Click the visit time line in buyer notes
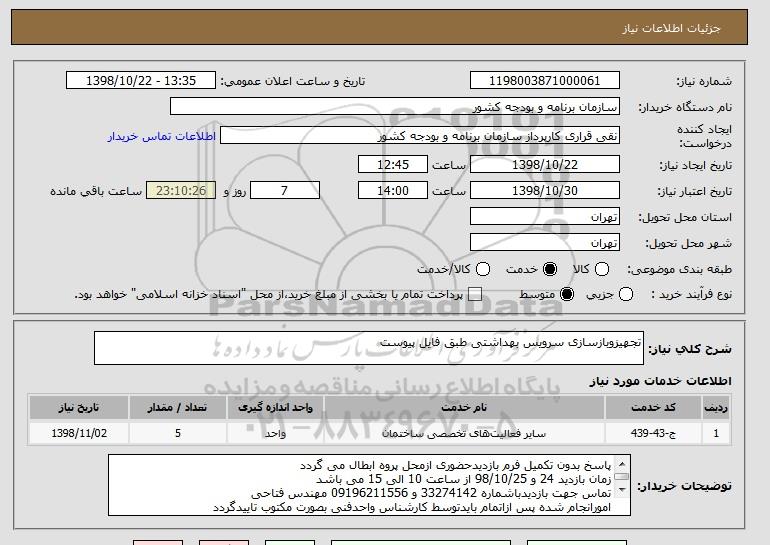 coord(464,479)
